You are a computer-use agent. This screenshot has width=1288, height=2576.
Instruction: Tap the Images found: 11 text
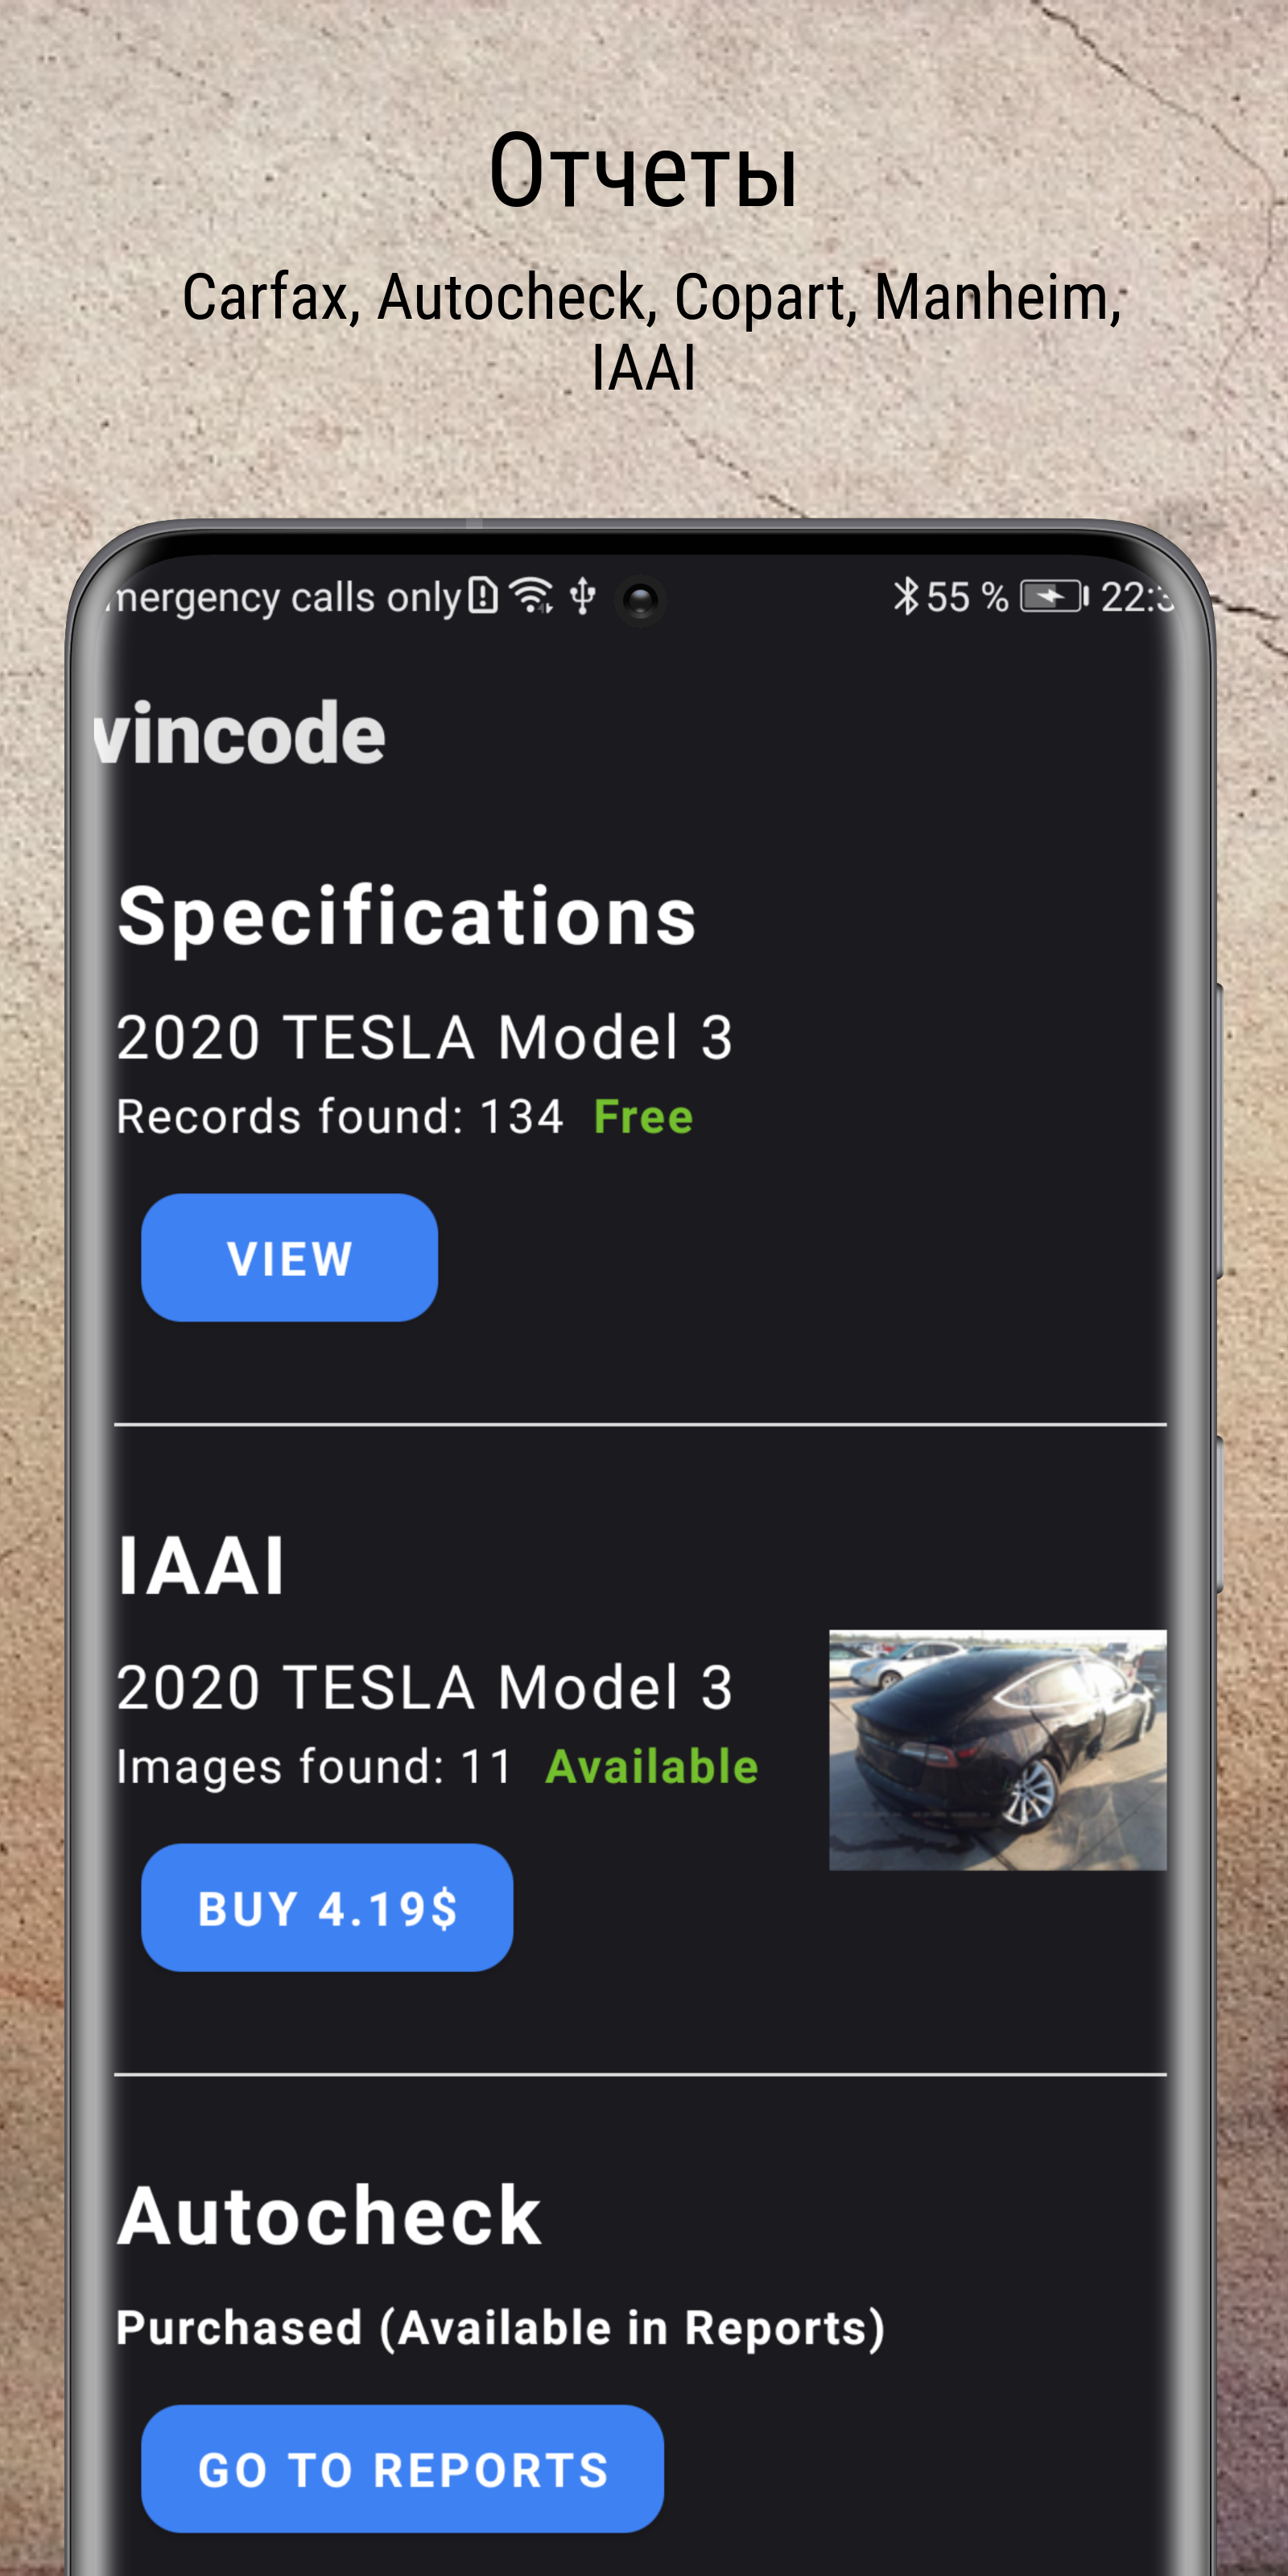coord(314,1767)
